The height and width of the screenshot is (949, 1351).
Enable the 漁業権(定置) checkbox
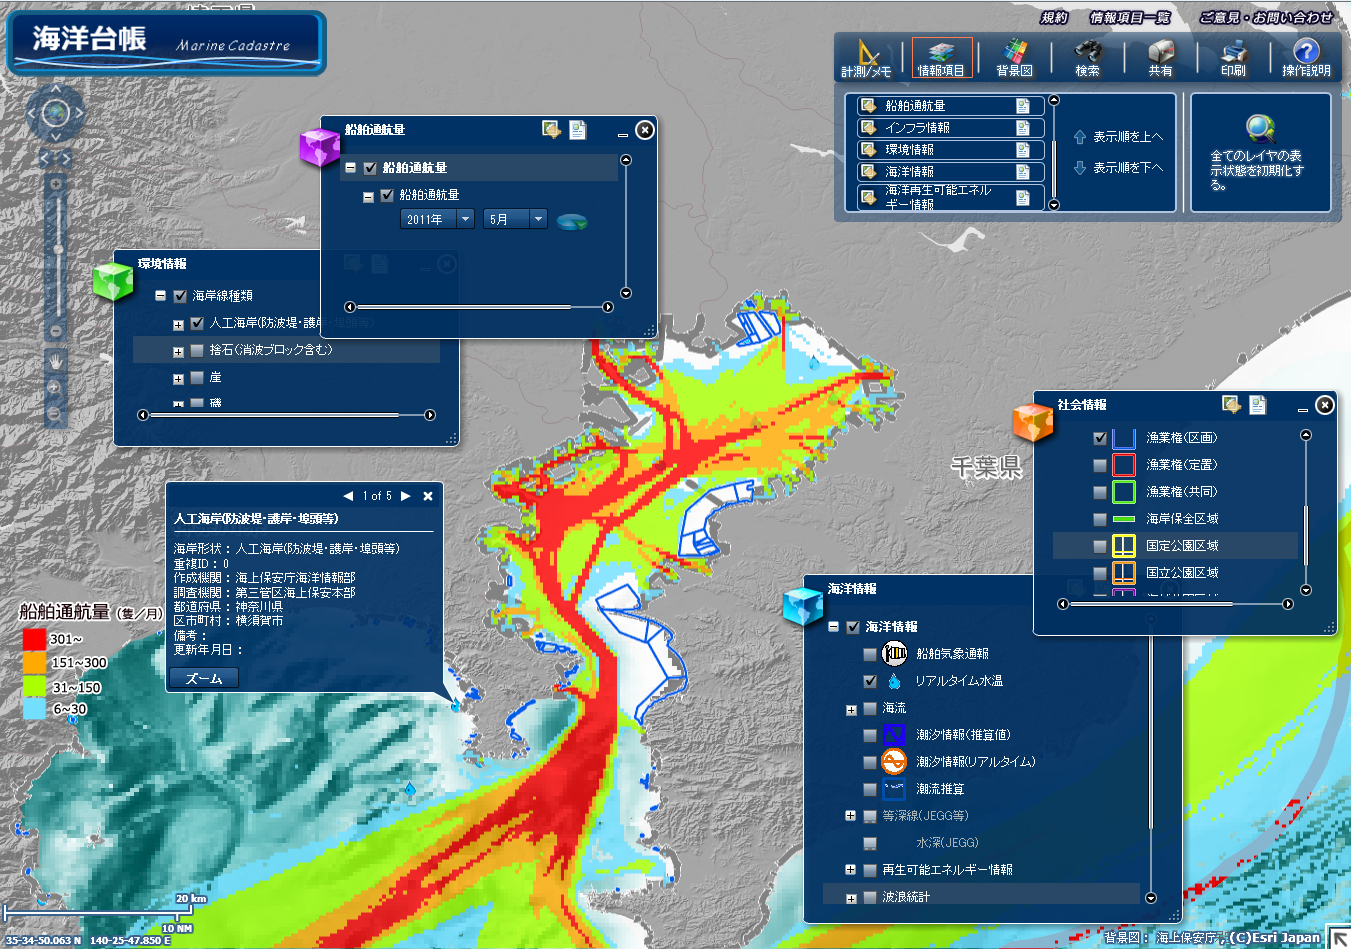1100,465
